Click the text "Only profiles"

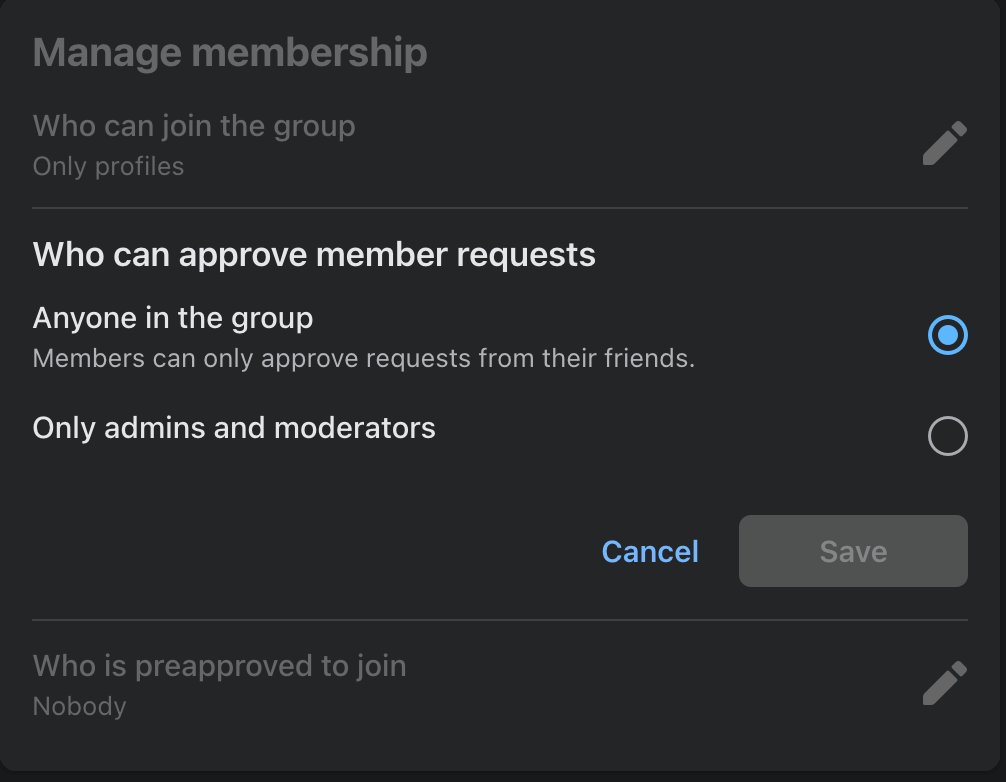107,166
